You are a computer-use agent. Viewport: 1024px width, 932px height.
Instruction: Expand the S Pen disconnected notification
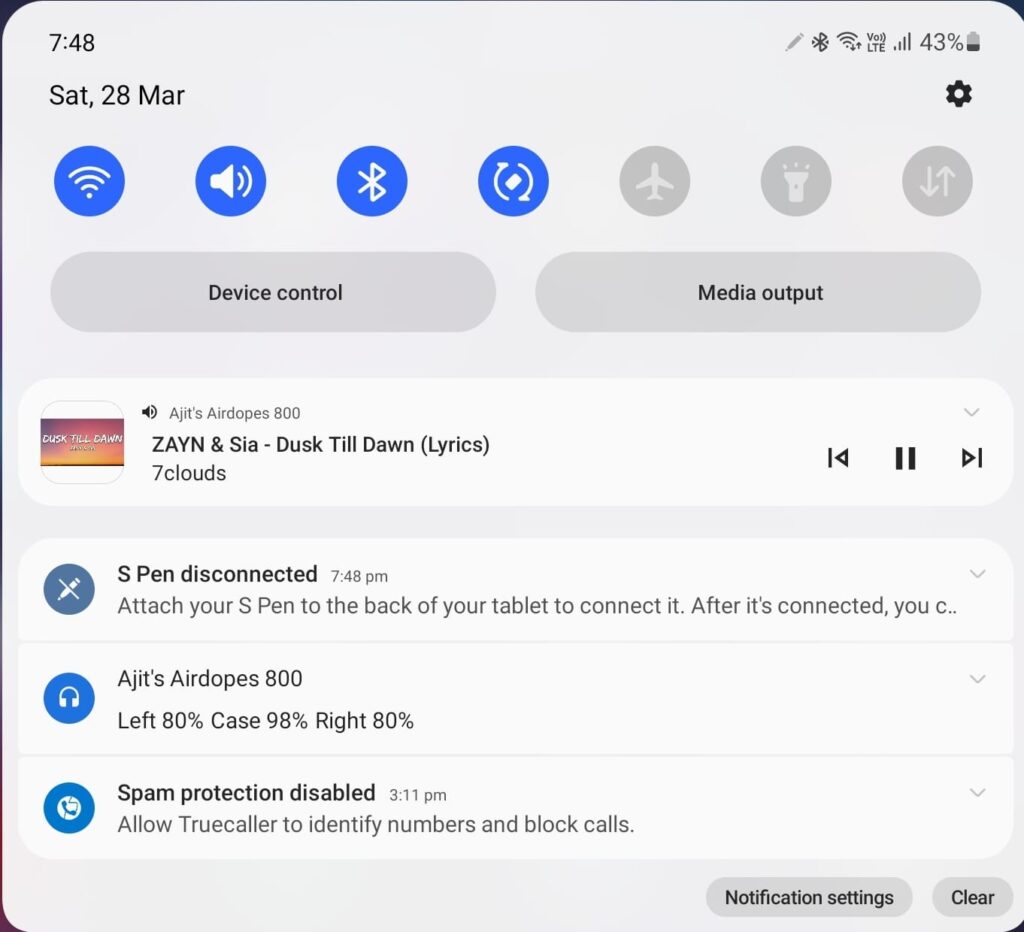[977, 574]
